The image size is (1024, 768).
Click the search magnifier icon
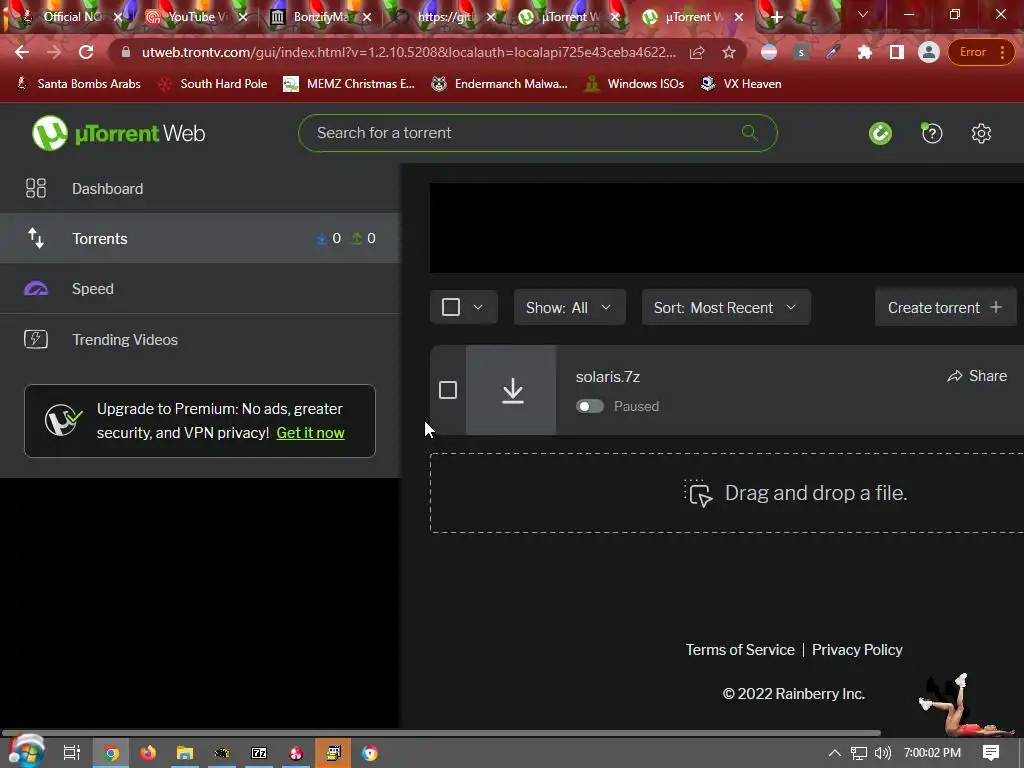coord(749,133)
